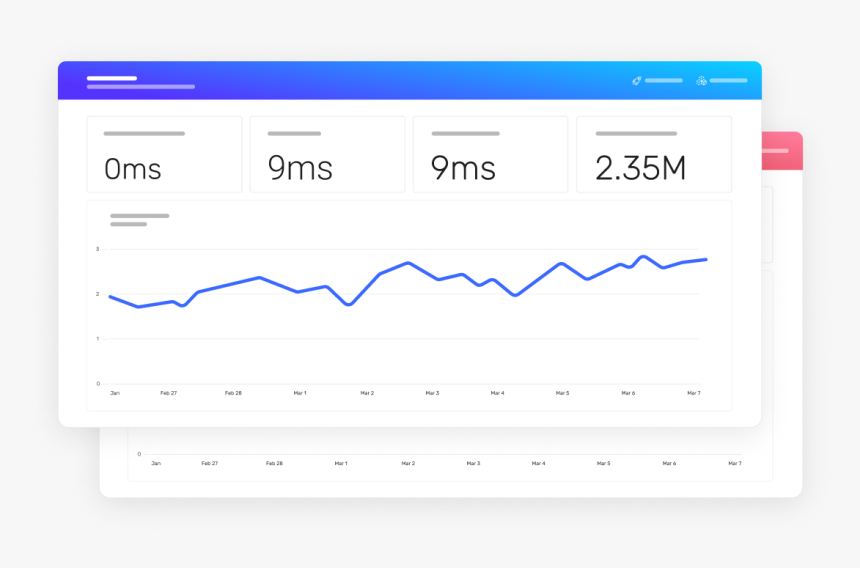The height and width of the screenshot is (568, 860).
Task: Click the 'Mar 5' label in the front chart
Action: point(562,393)
